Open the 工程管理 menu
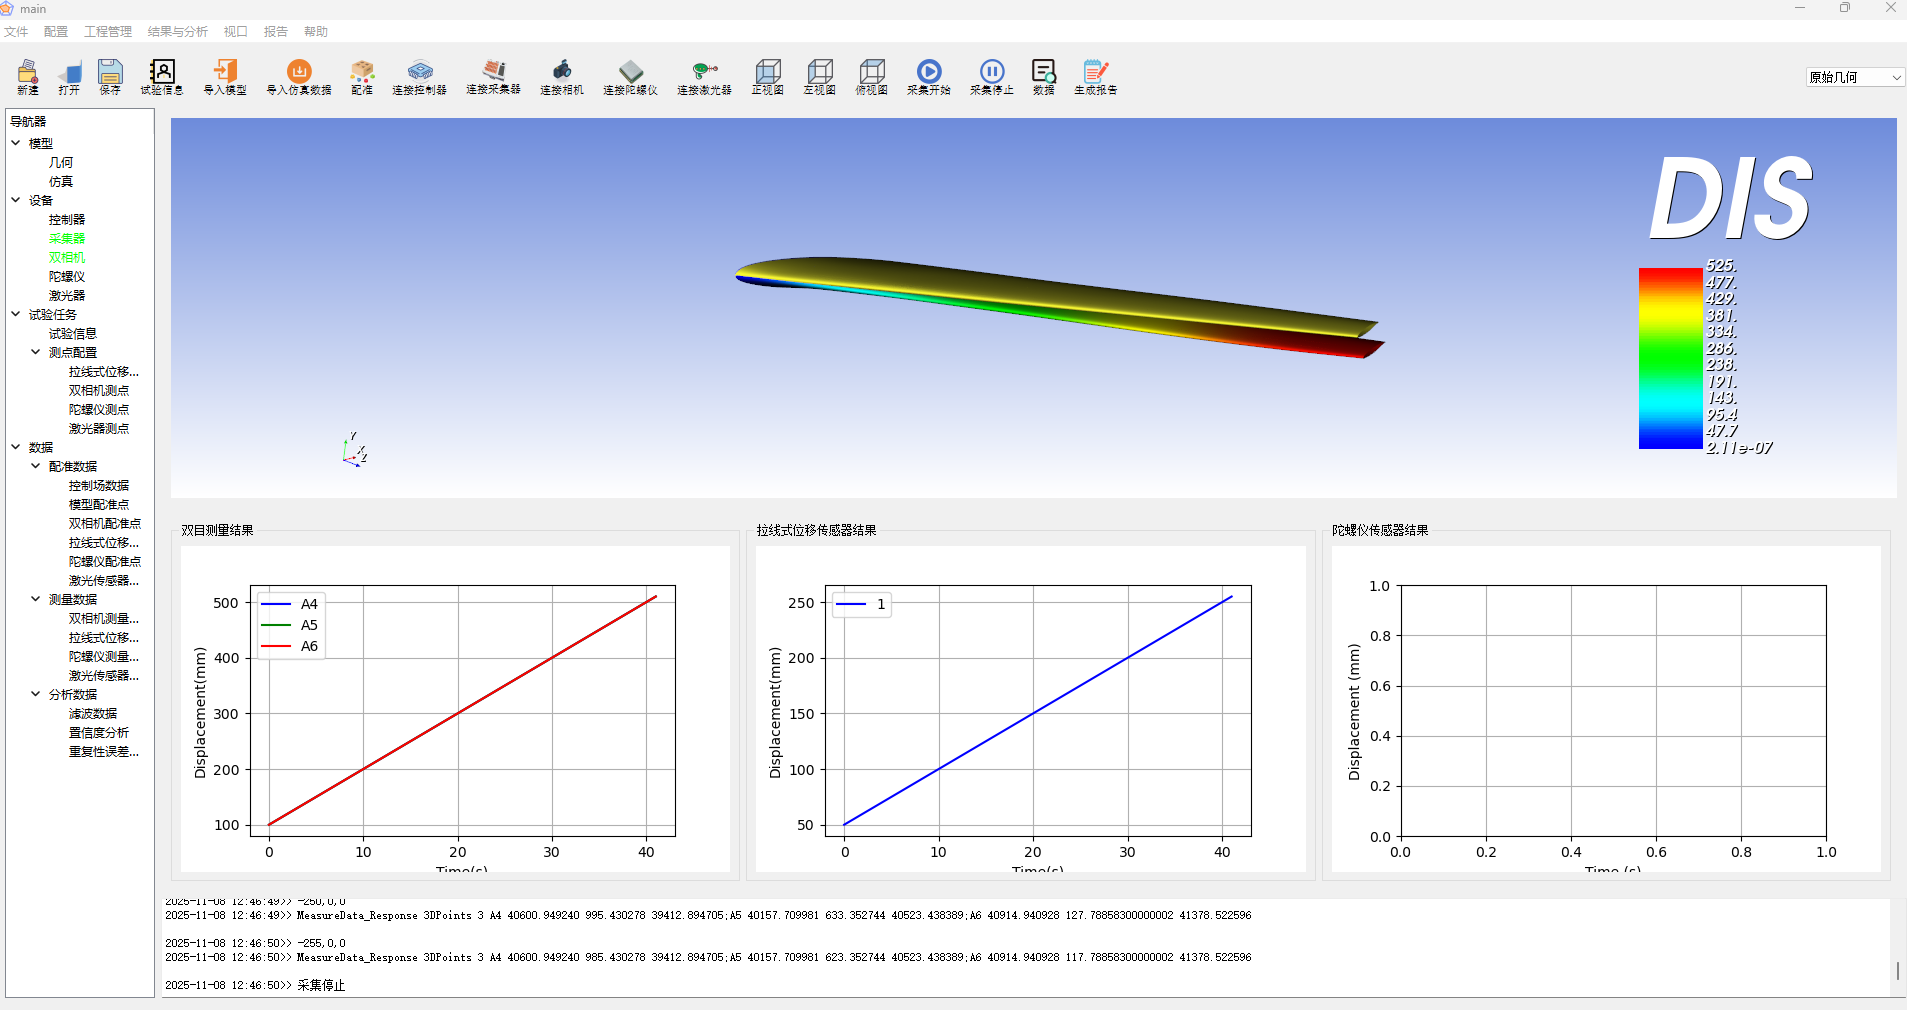The height and width of the screenshot is (1010, 1907). pyautogui.click(x=108, y=32)
